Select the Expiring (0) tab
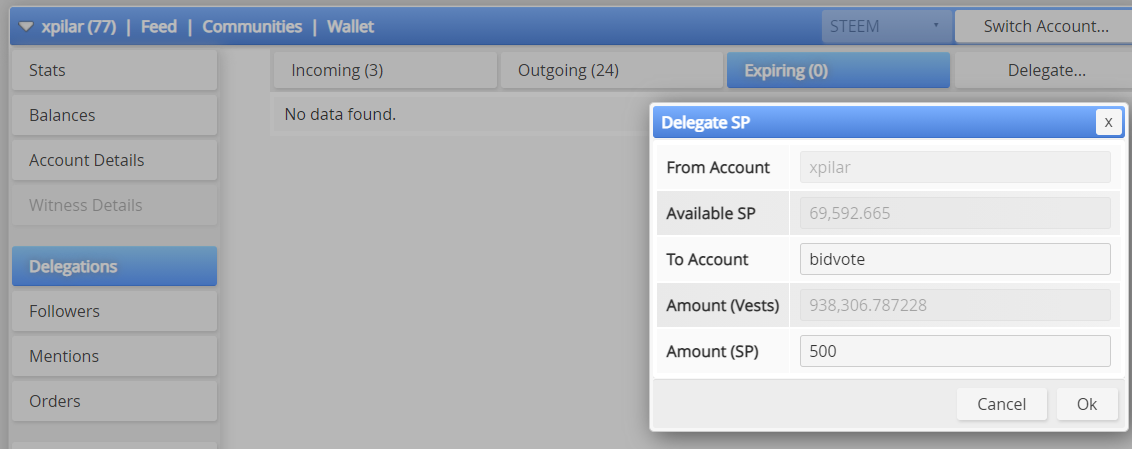The height and width of the screenshot is (449, 1132). click(838, 71)
